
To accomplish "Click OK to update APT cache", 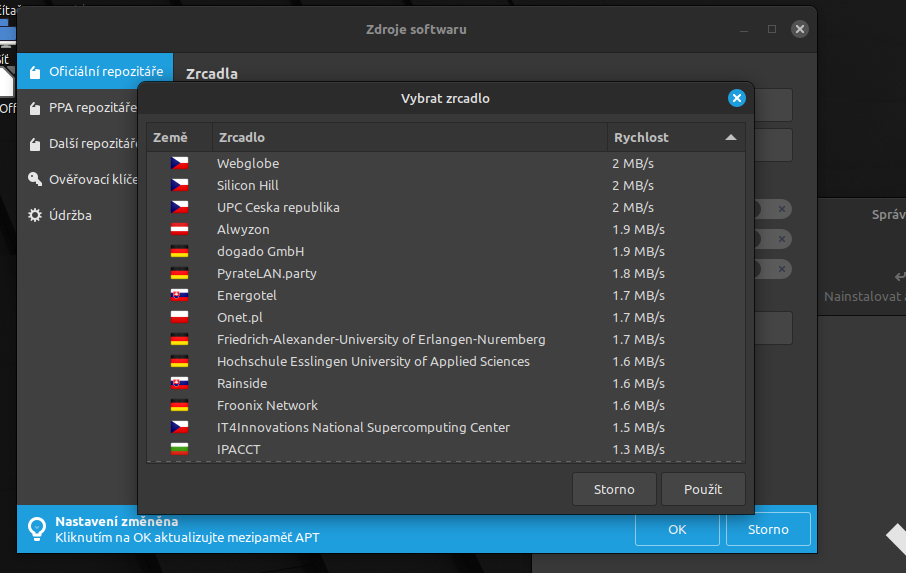I will [676, 529].
